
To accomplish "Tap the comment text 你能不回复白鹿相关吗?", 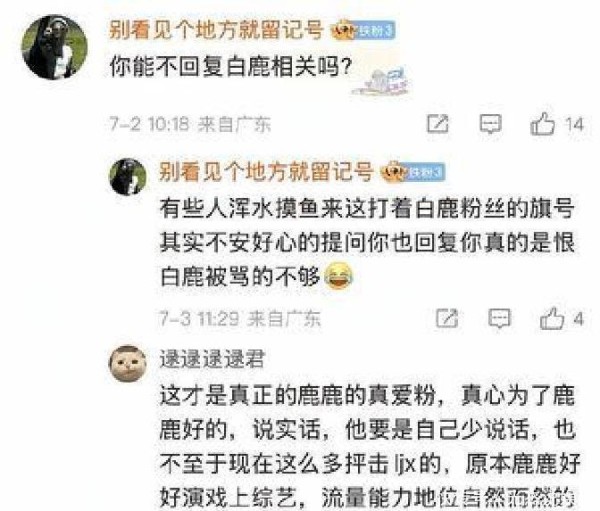I will click(x=230, y=67).
